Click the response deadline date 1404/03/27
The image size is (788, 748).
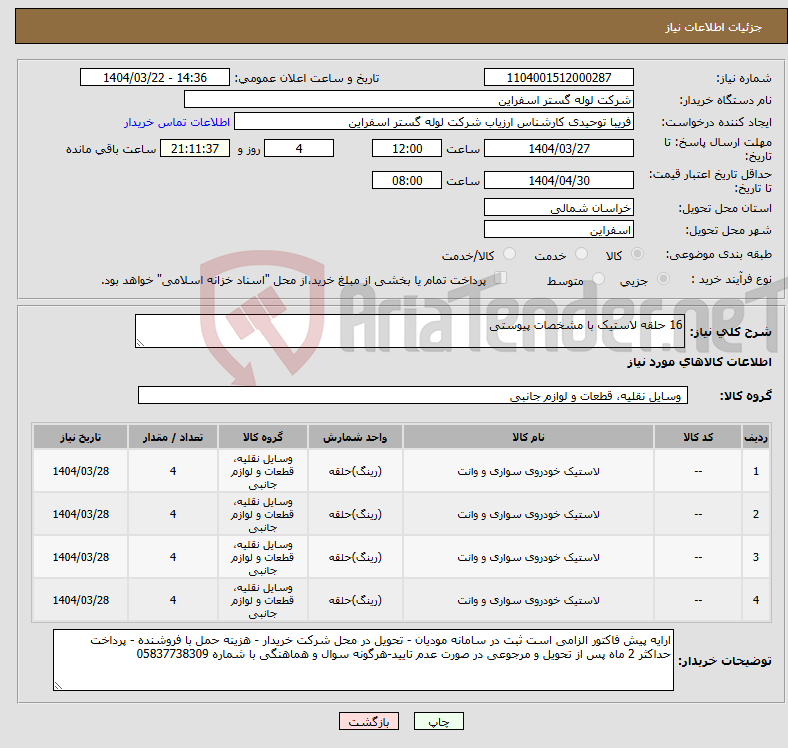coord(558,148)
